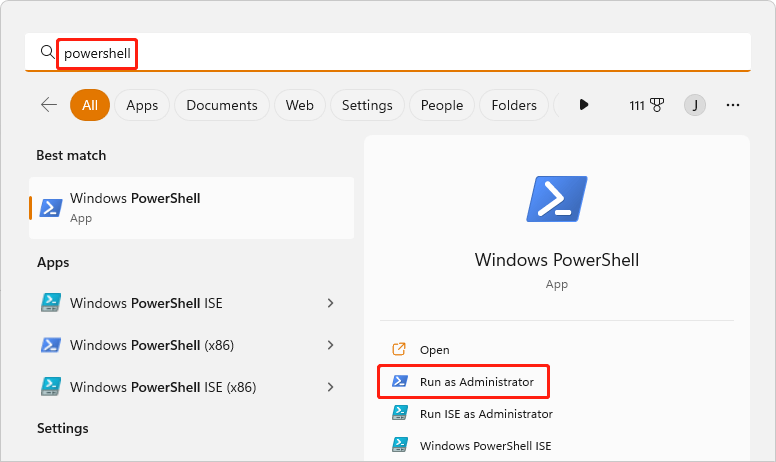Open the J user profile avatar
Image resolution: width=776 pixels, height=462 pixels.
click(694, 105)
